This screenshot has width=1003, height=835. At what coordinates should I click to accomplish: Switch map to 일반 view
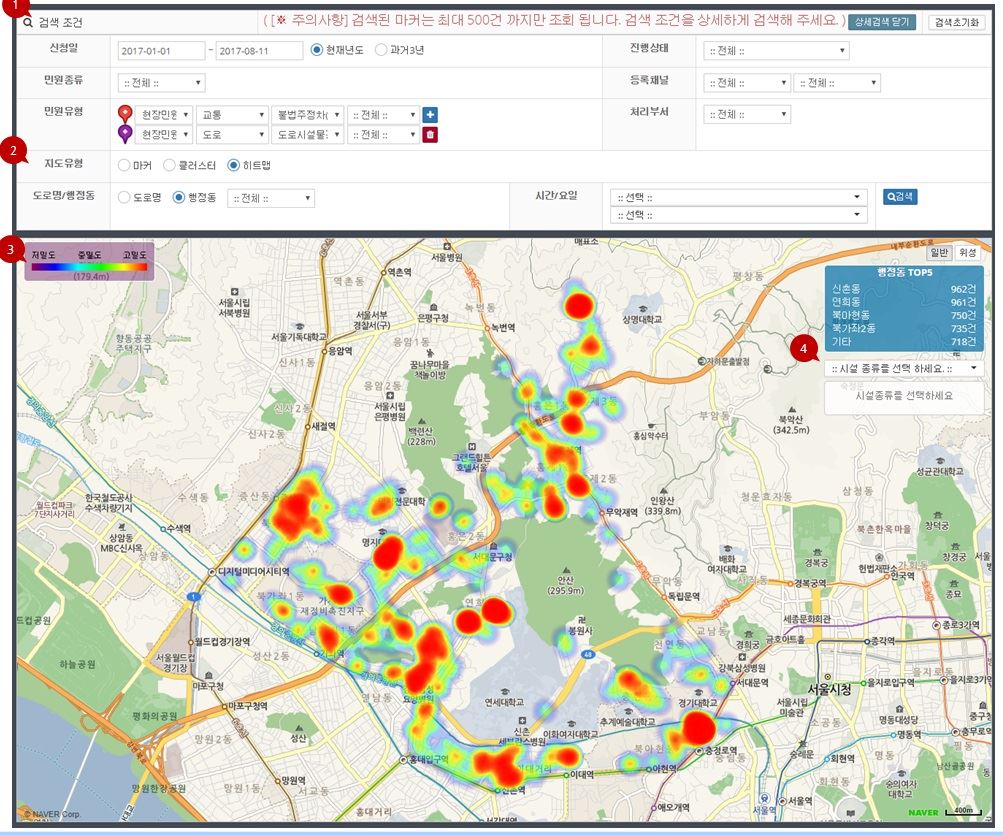(940, 252)
